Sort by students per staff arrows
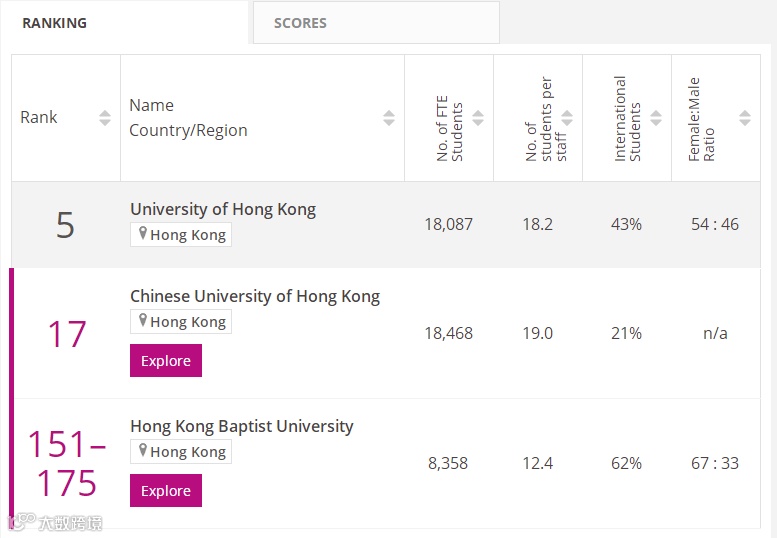 click(x=567, y=118)
